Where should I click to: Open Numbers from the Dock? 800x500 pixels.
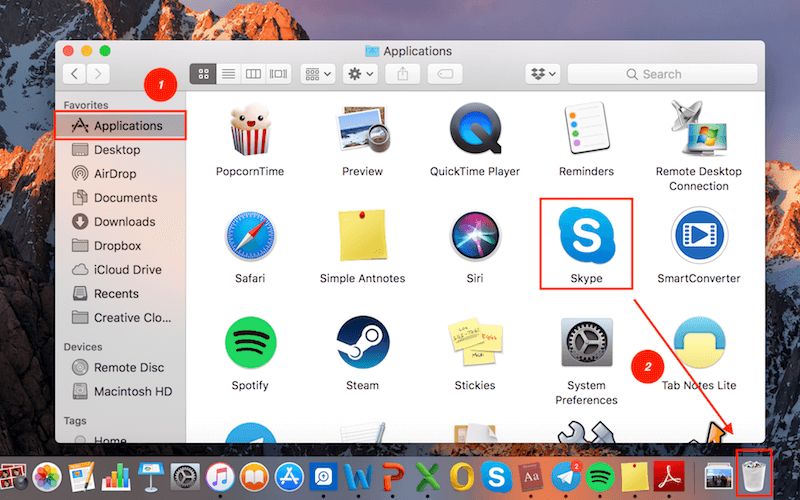(x=116, y=477)
